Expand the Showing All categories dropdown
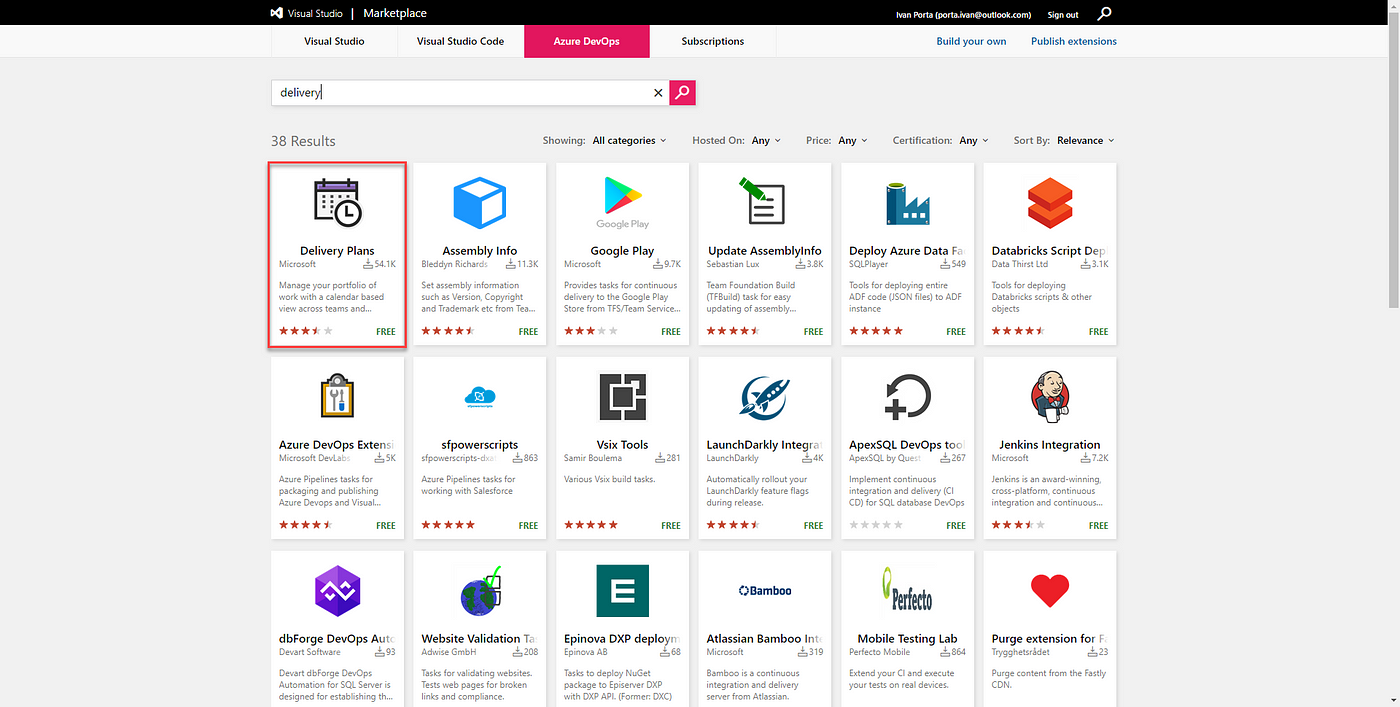The height and width of the screenshot is (707, 1400). (629, 141)
